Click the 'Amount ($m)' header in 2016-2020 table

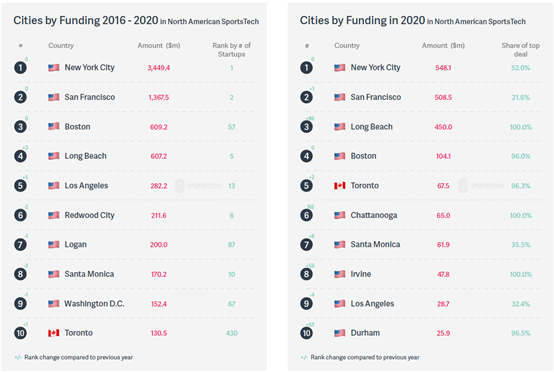click(x=159, y=46)
